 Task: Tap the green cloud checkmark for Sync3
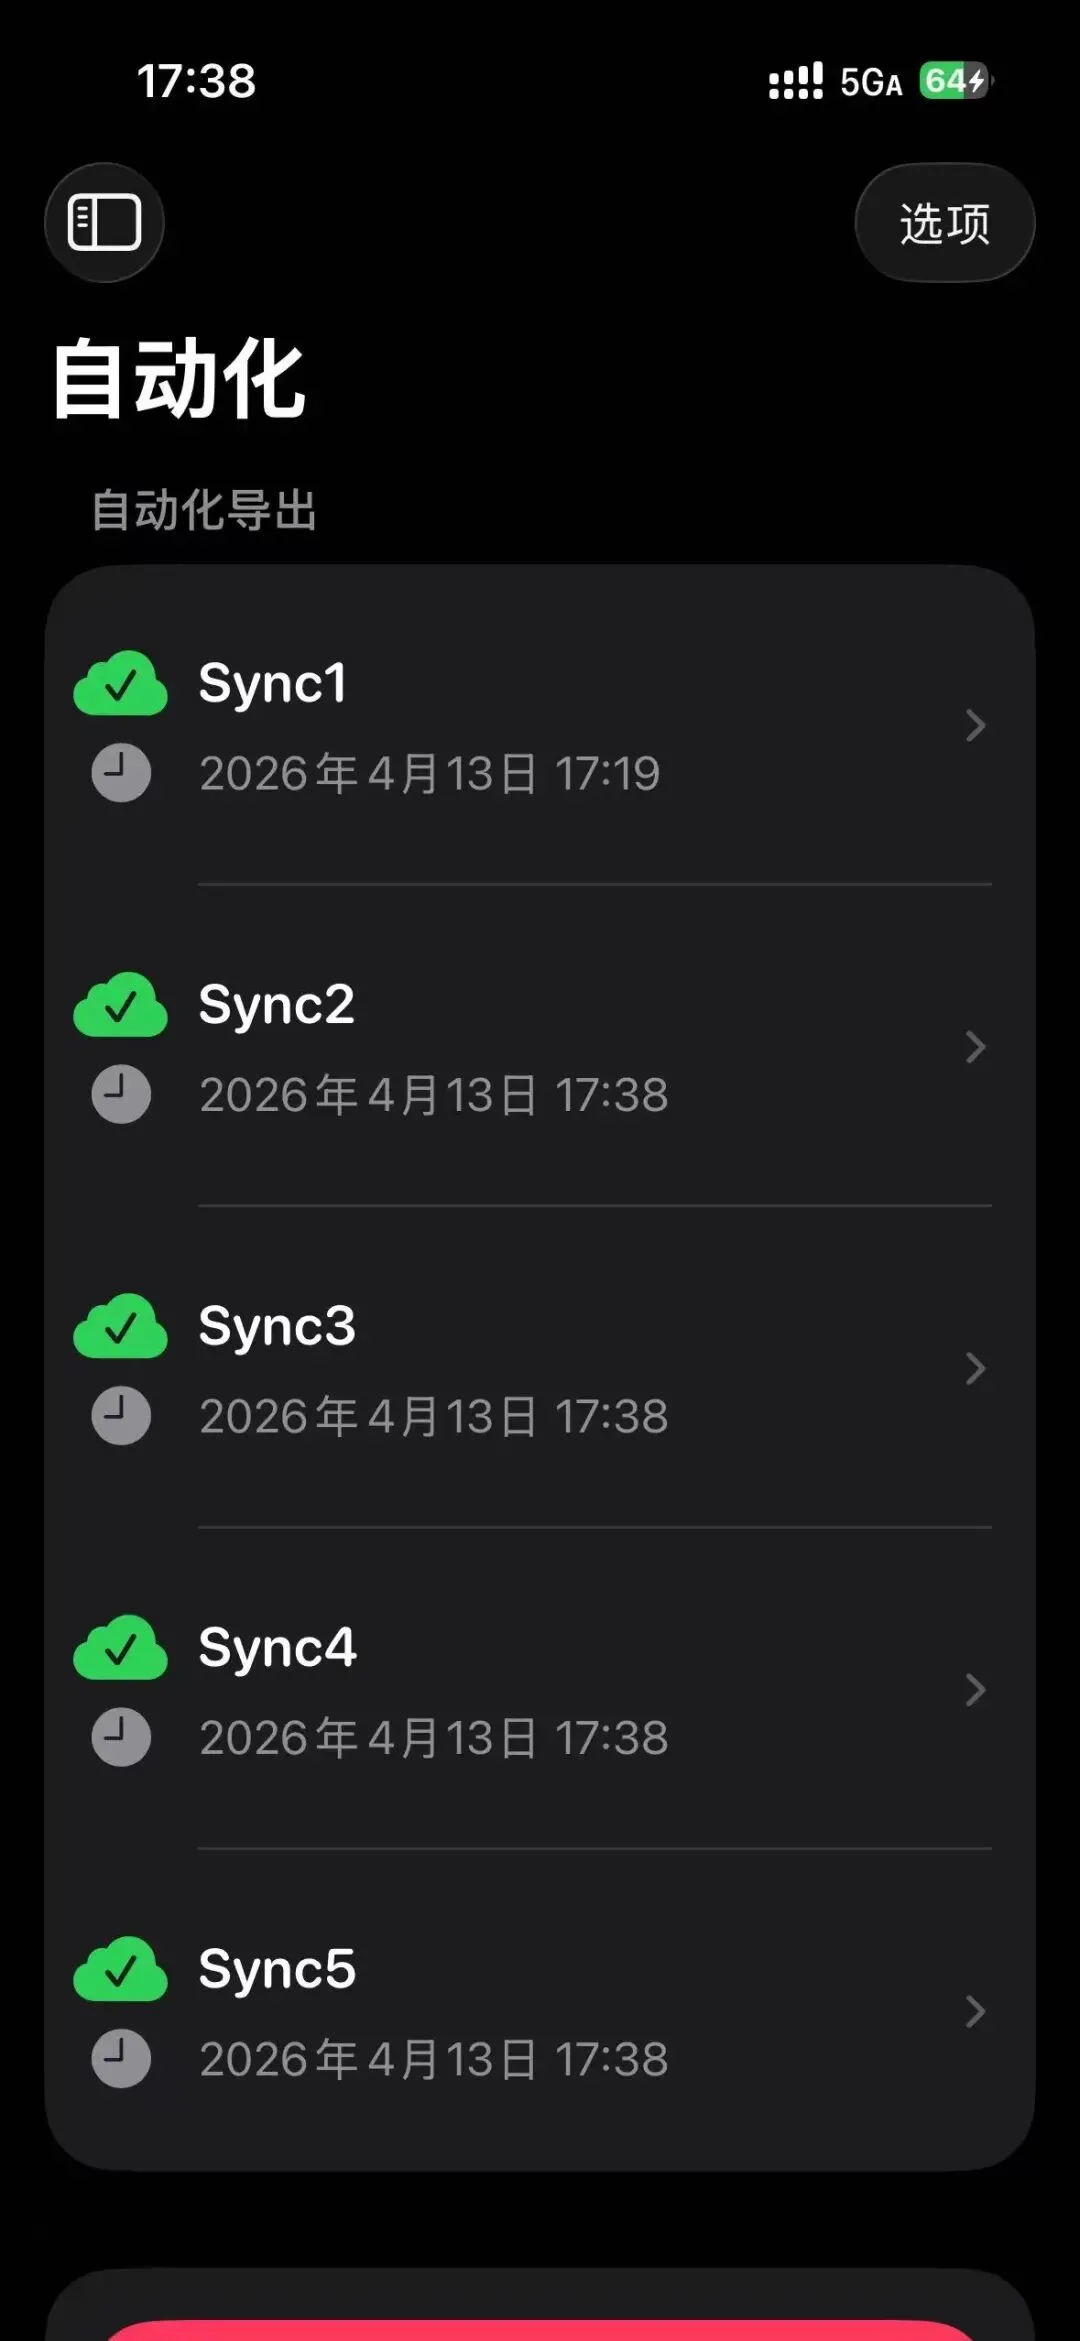pos(120,1327)
